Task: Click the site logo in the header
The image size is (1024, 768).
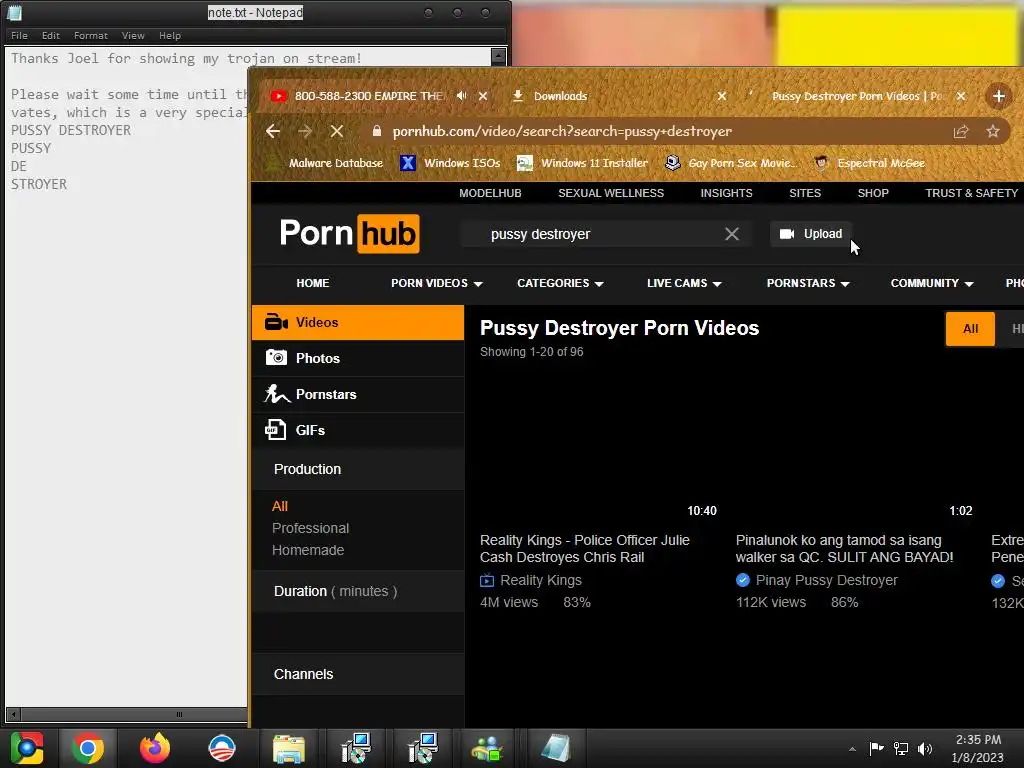Action: [x=349, y=233]
